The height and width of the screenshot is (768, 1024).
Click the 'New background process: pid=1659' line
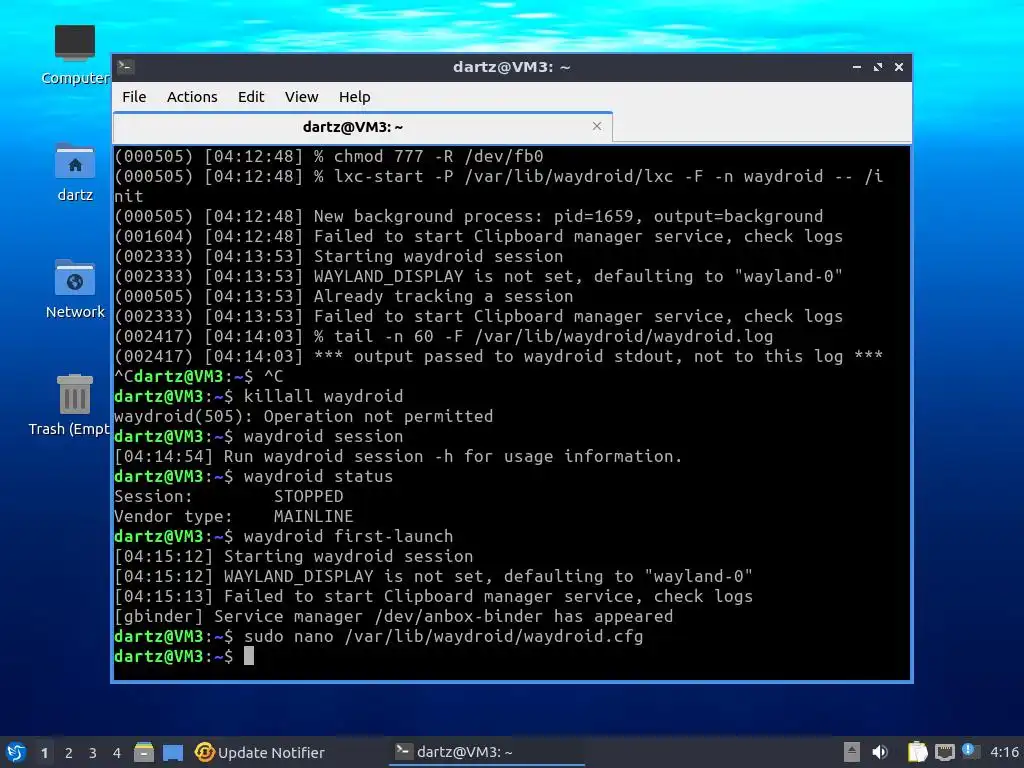(468, 216)
